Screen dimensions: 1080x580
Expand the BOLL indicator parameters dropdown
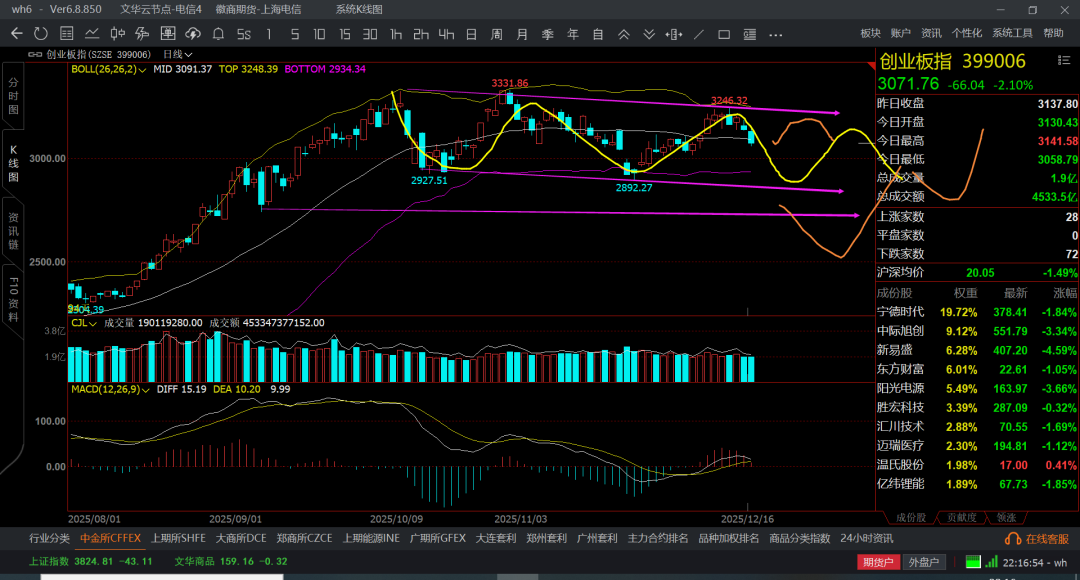pos(143,70)
